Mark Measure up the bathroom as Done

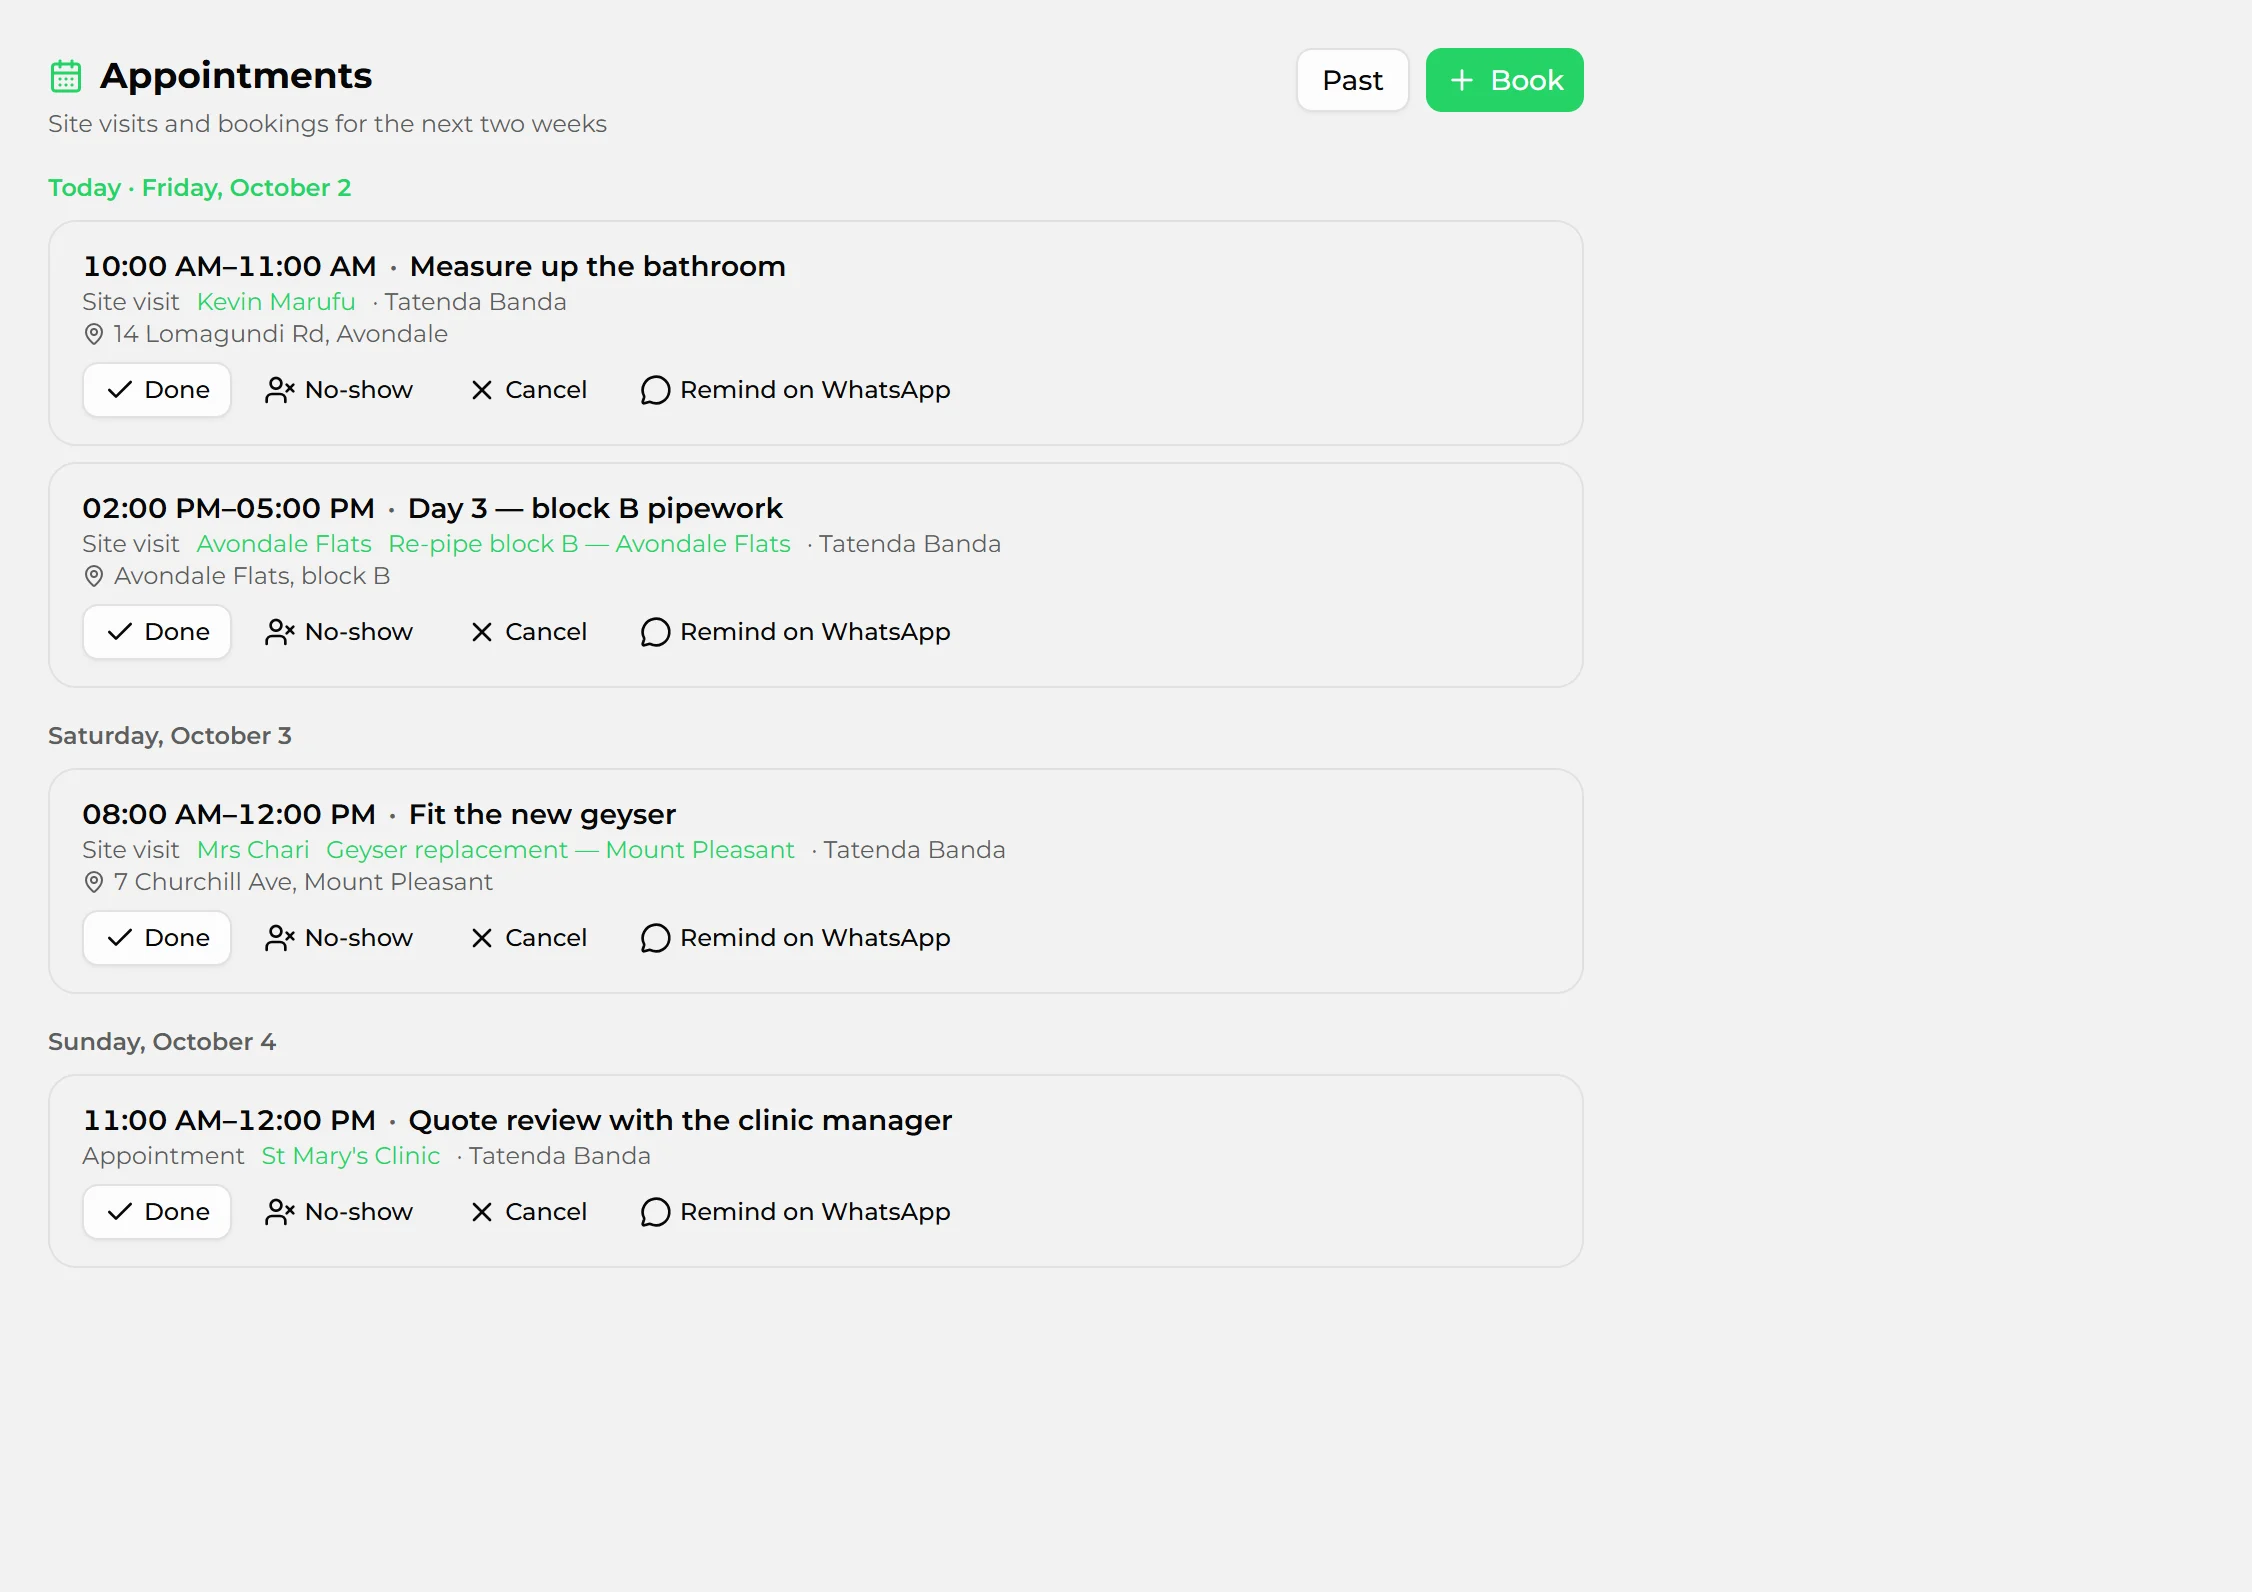[157, 390]
